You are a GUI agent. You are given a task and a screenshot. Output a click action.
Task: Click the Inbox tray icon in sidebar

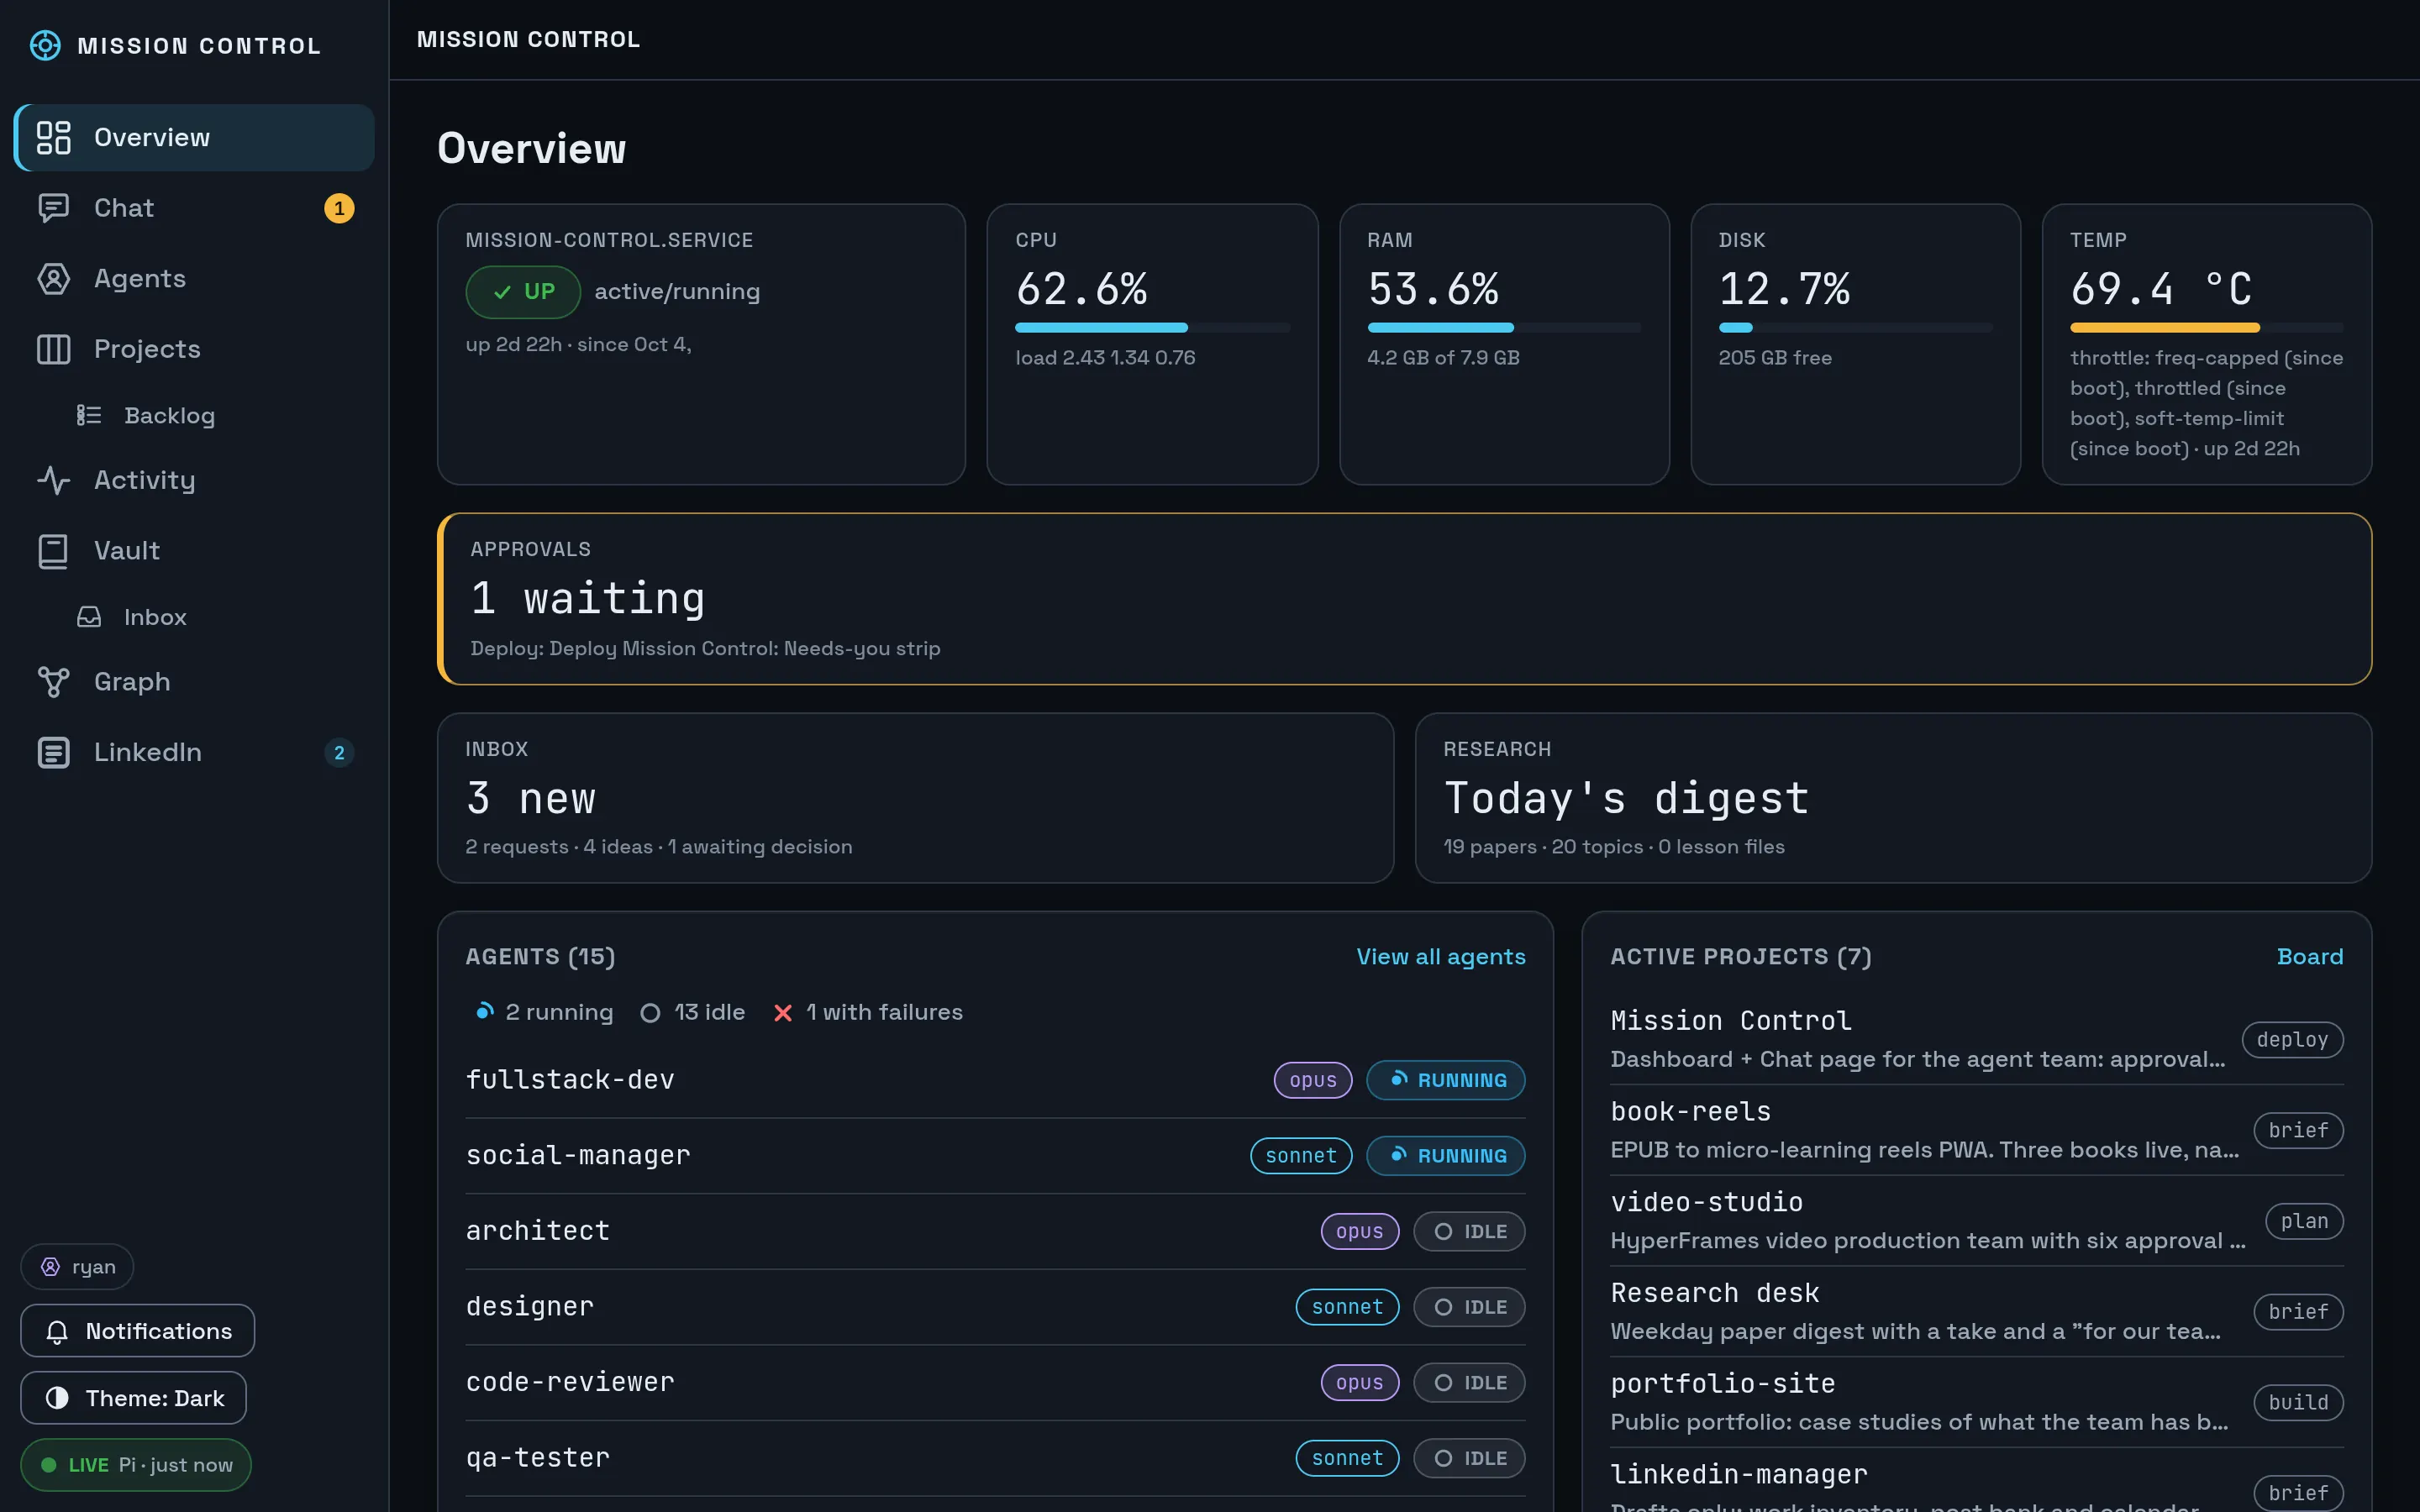89,617
